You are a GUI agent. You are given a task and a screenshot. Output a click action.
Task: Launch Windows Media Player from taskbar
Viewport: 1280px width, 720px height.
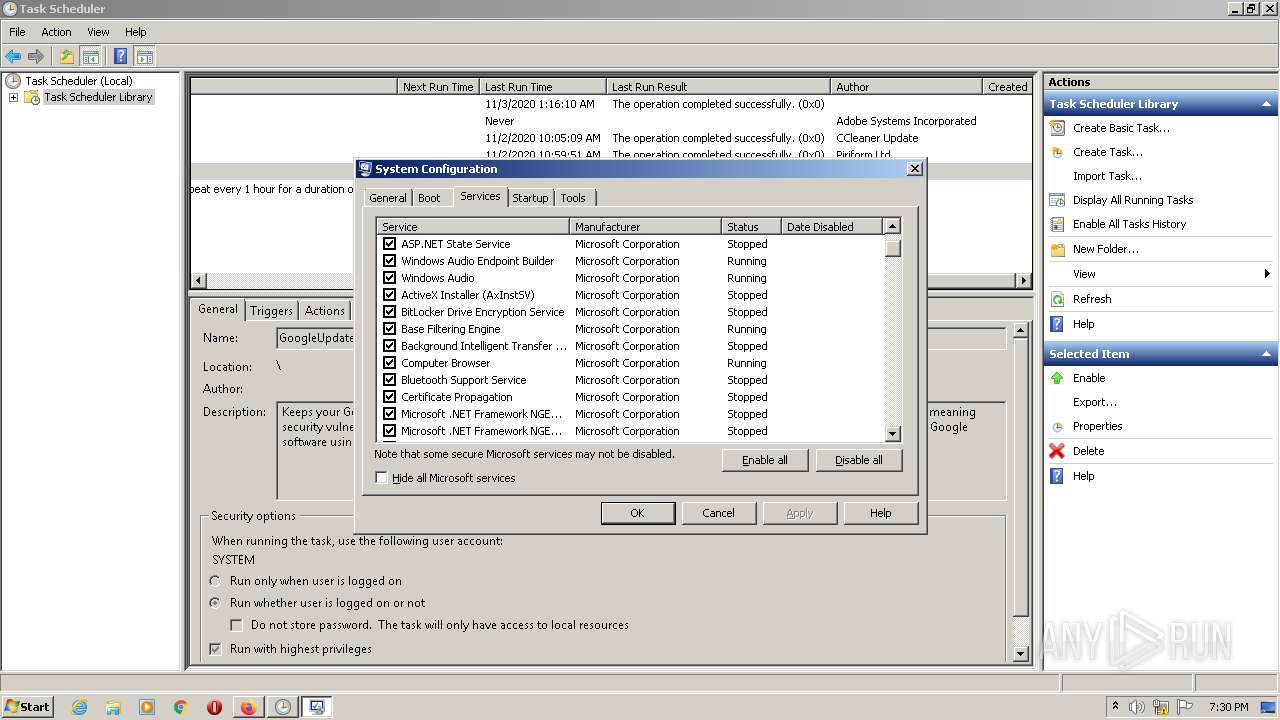coord(147,707)
